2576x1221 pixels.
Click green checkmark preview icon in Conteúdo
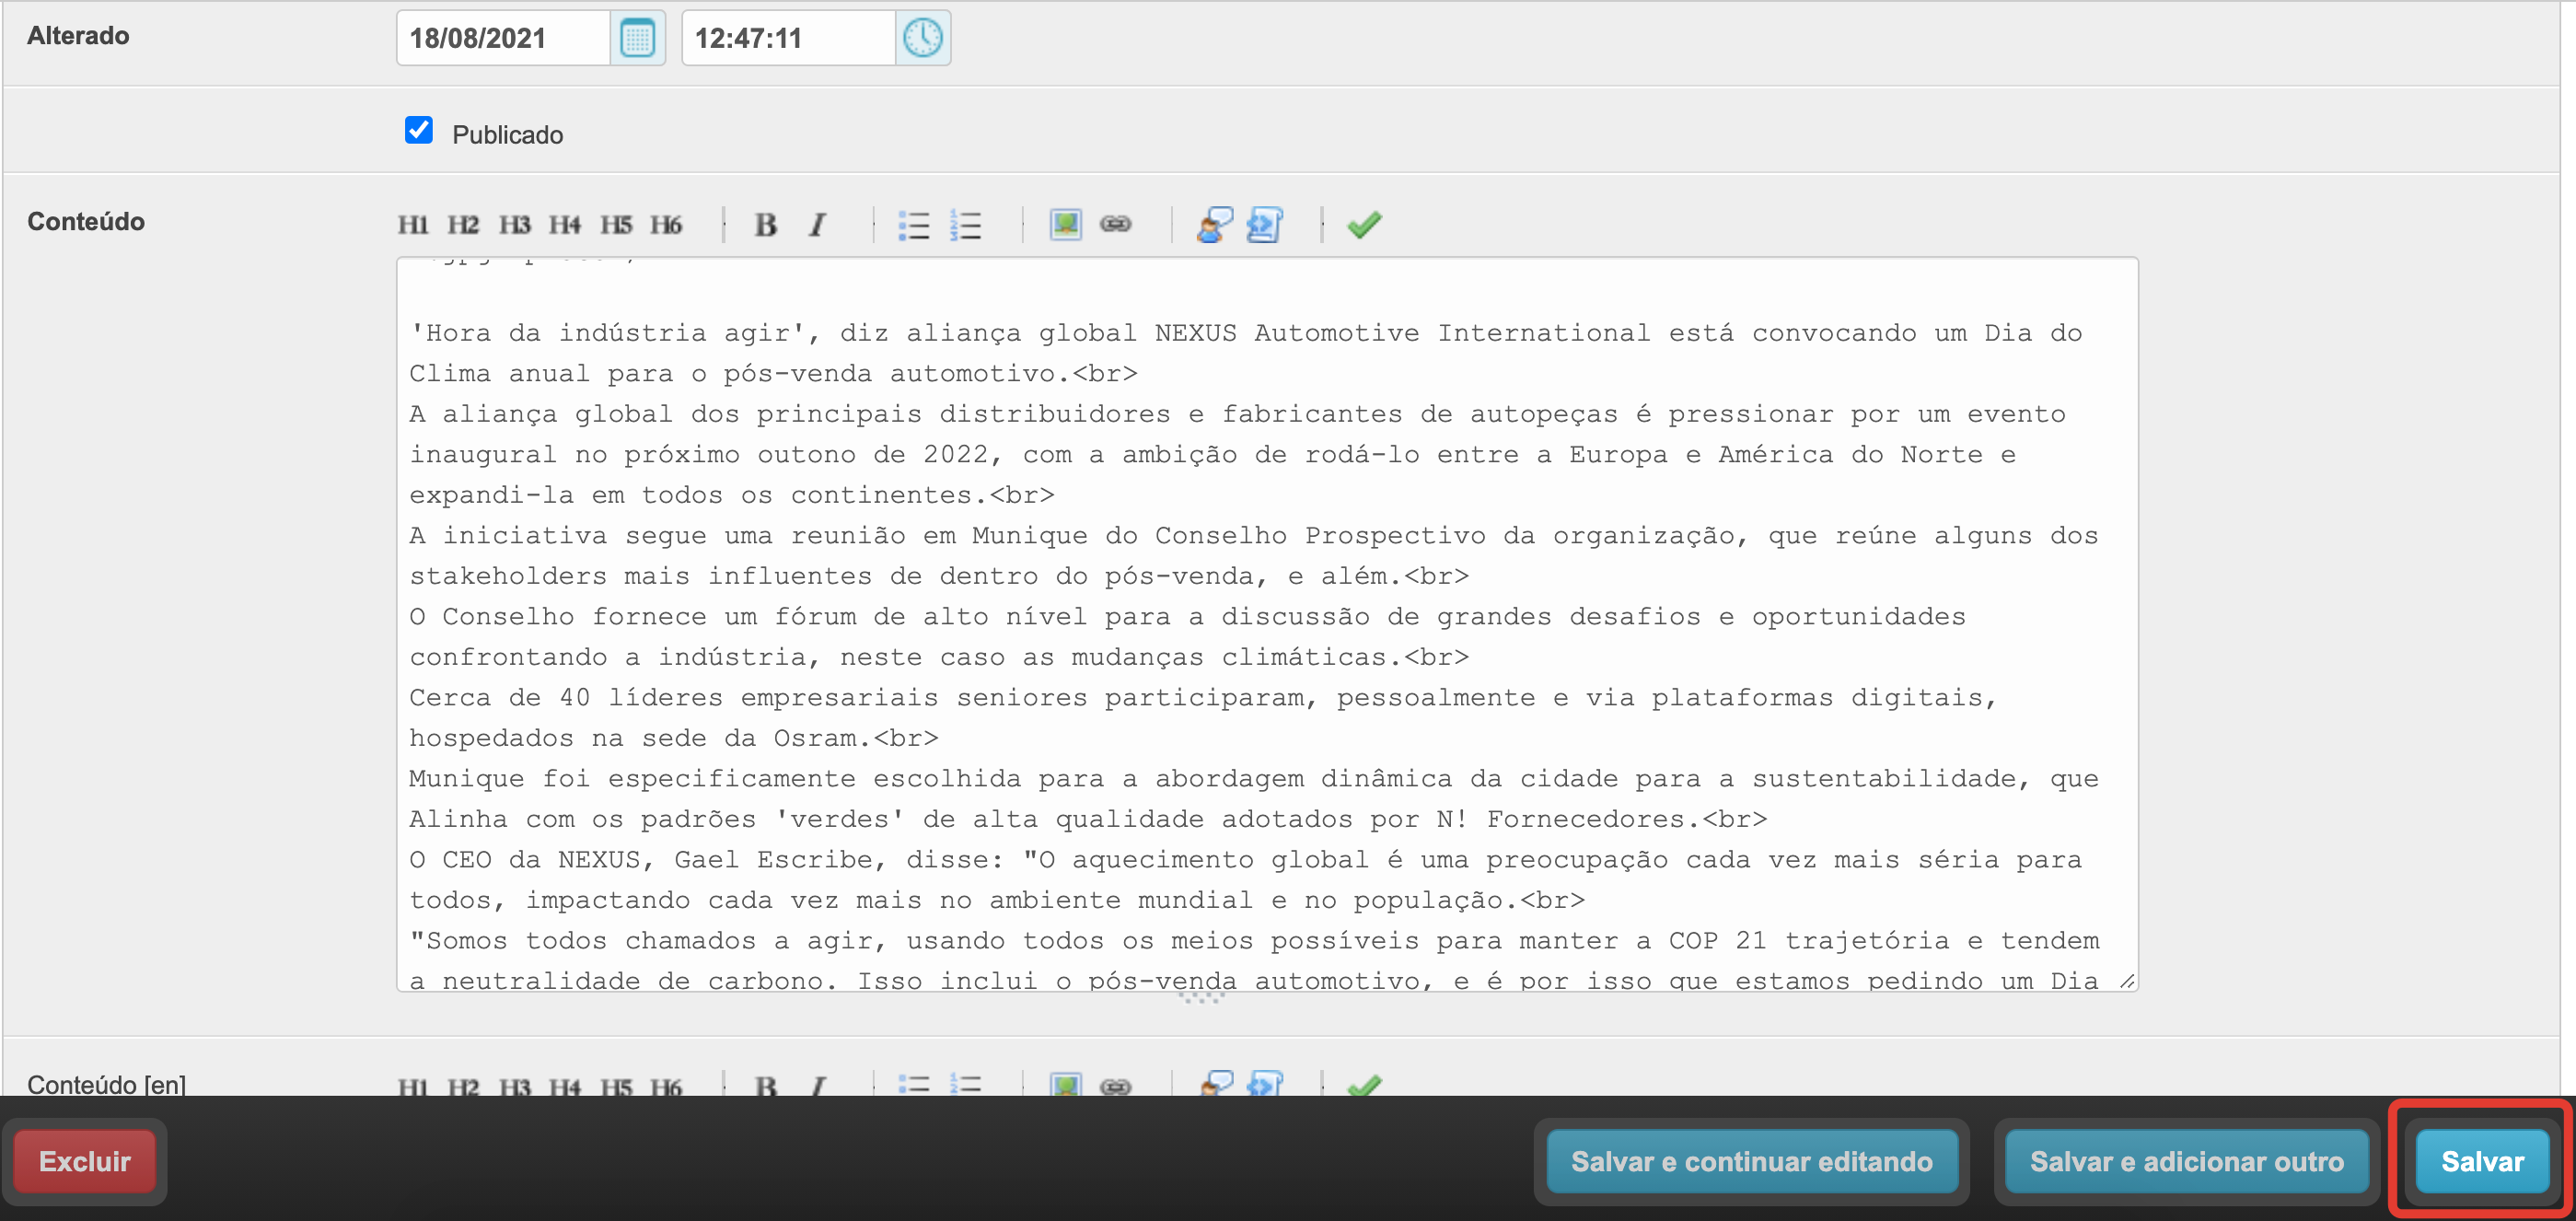tap(1364, 225)
